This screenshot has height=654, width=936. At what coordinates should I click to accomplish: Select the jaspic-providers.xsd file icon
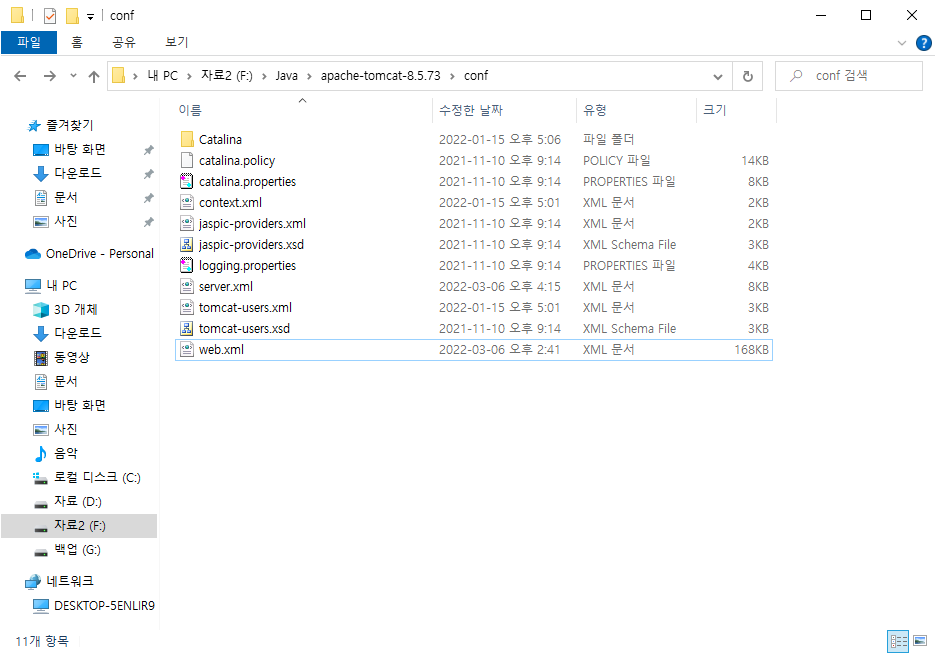pos(187,244)
